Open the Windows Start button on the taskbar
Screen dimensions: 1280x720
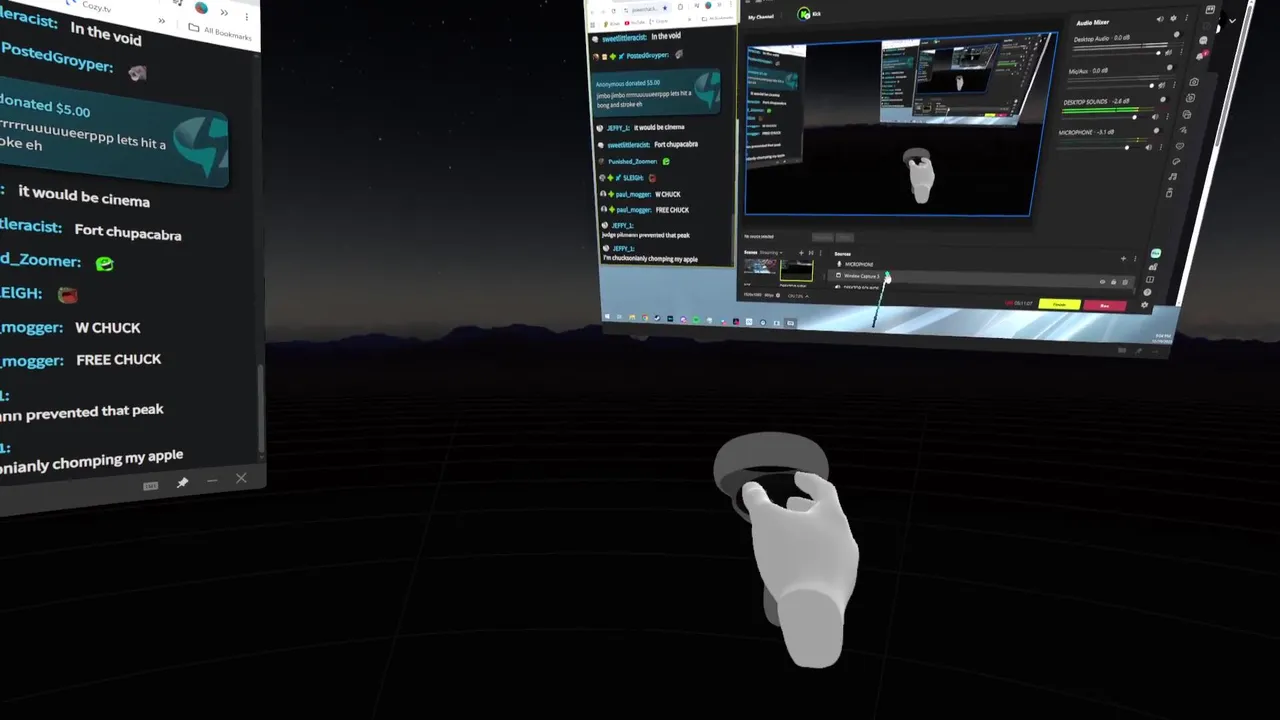click(607, 316)
